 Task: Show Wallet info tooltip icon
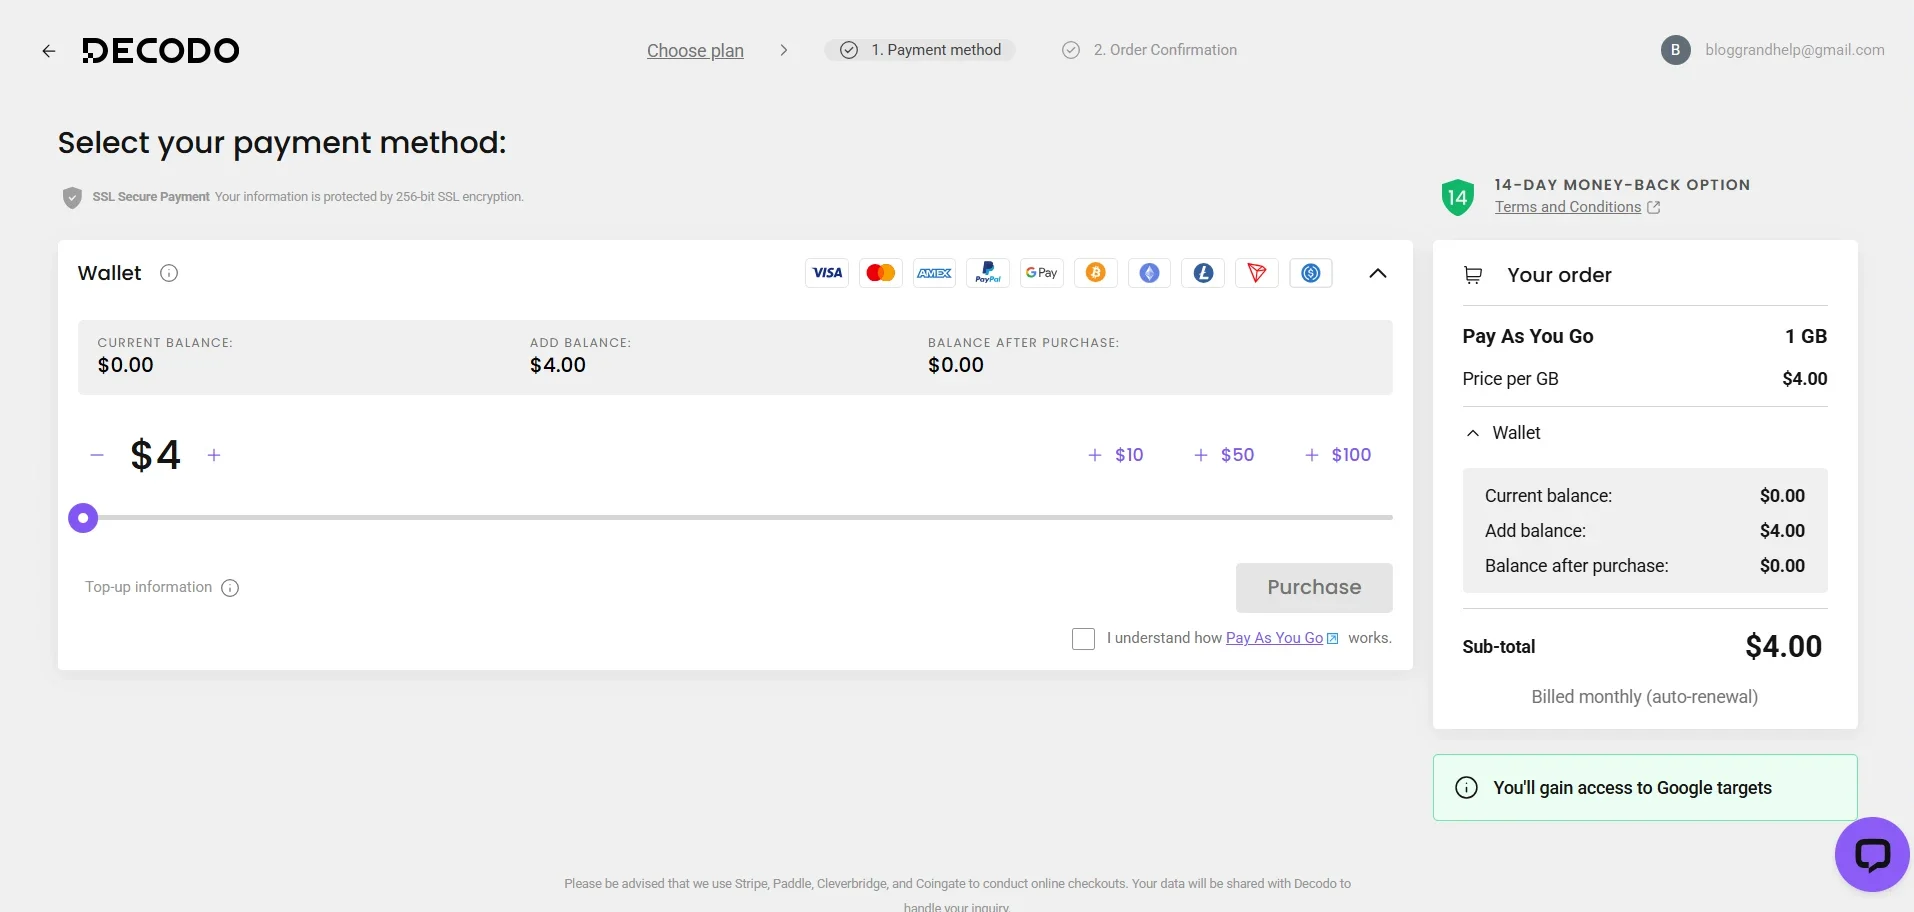pyautogui.click(x=169, y=273)
